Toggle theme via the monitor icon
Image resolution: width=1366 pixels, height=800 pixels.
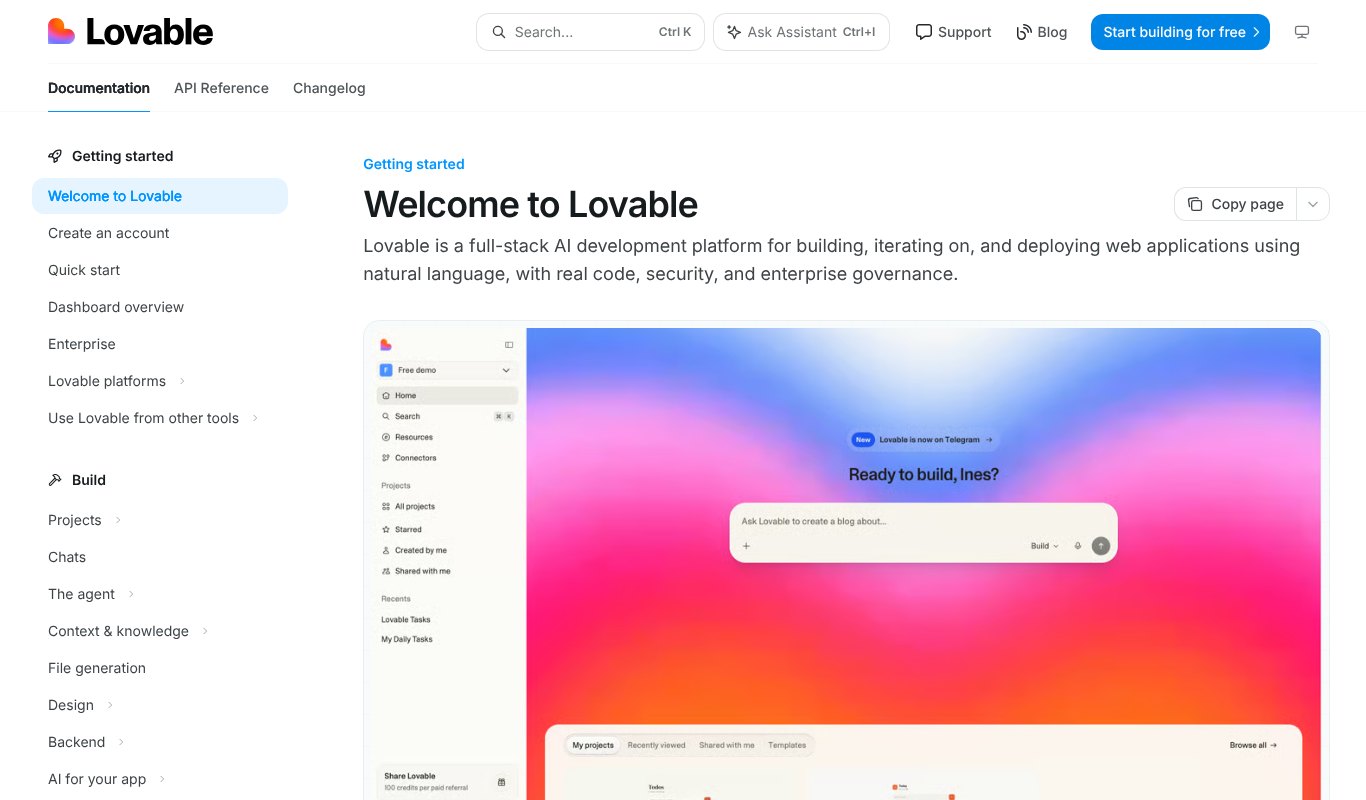click(x=1302, y=32)
